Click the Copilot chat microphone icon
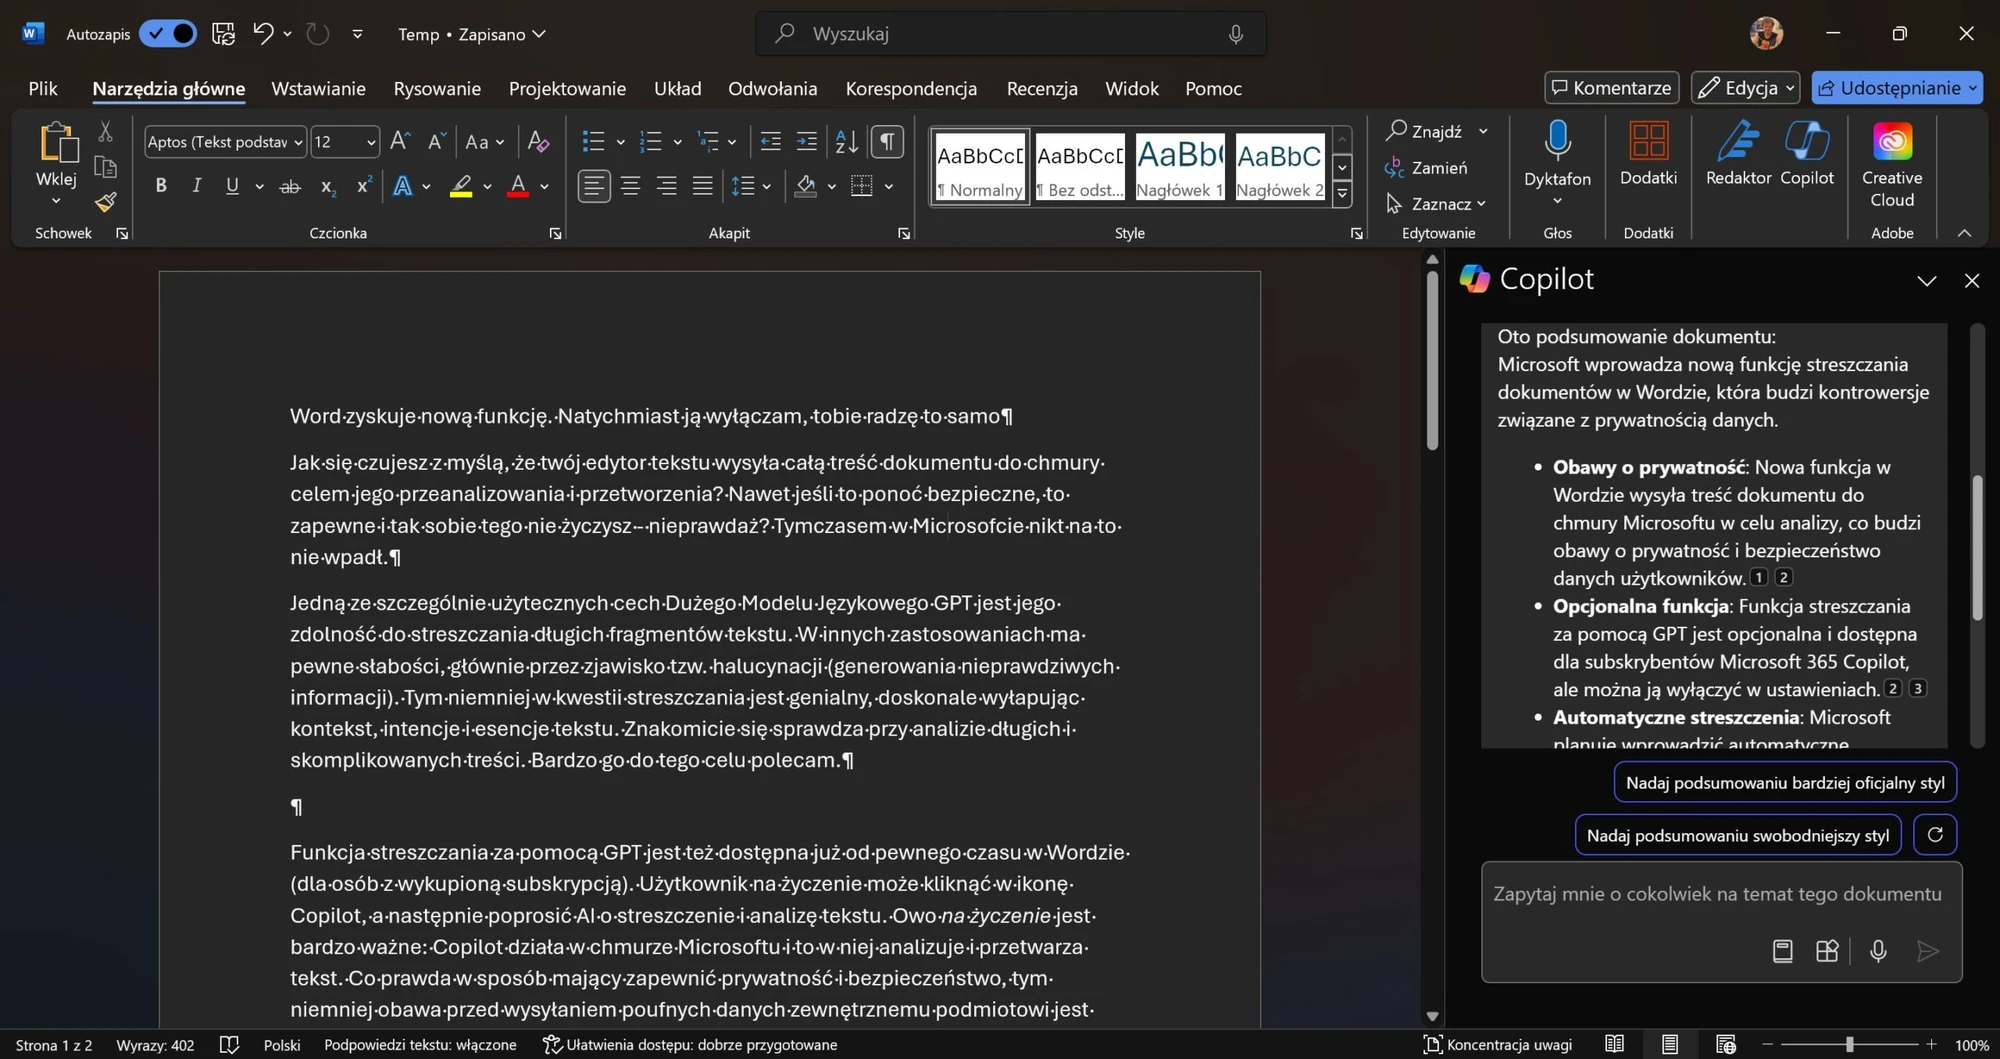 tap(1878, 951)
